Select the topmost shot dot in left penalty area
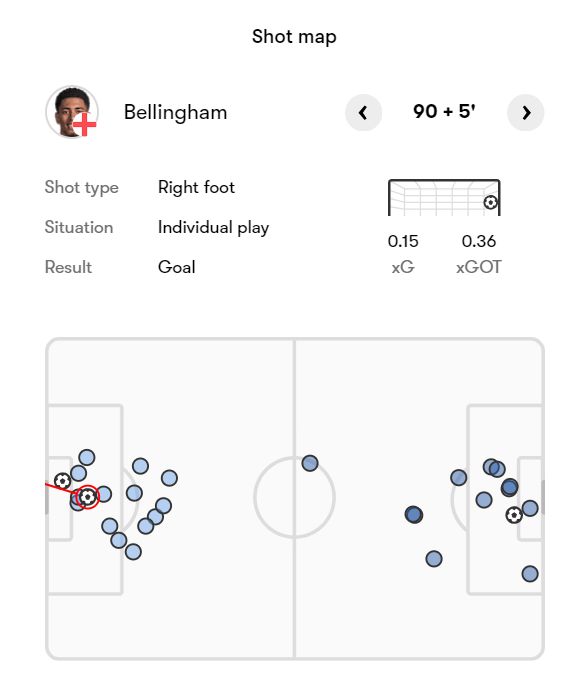 tap(87, 458)
